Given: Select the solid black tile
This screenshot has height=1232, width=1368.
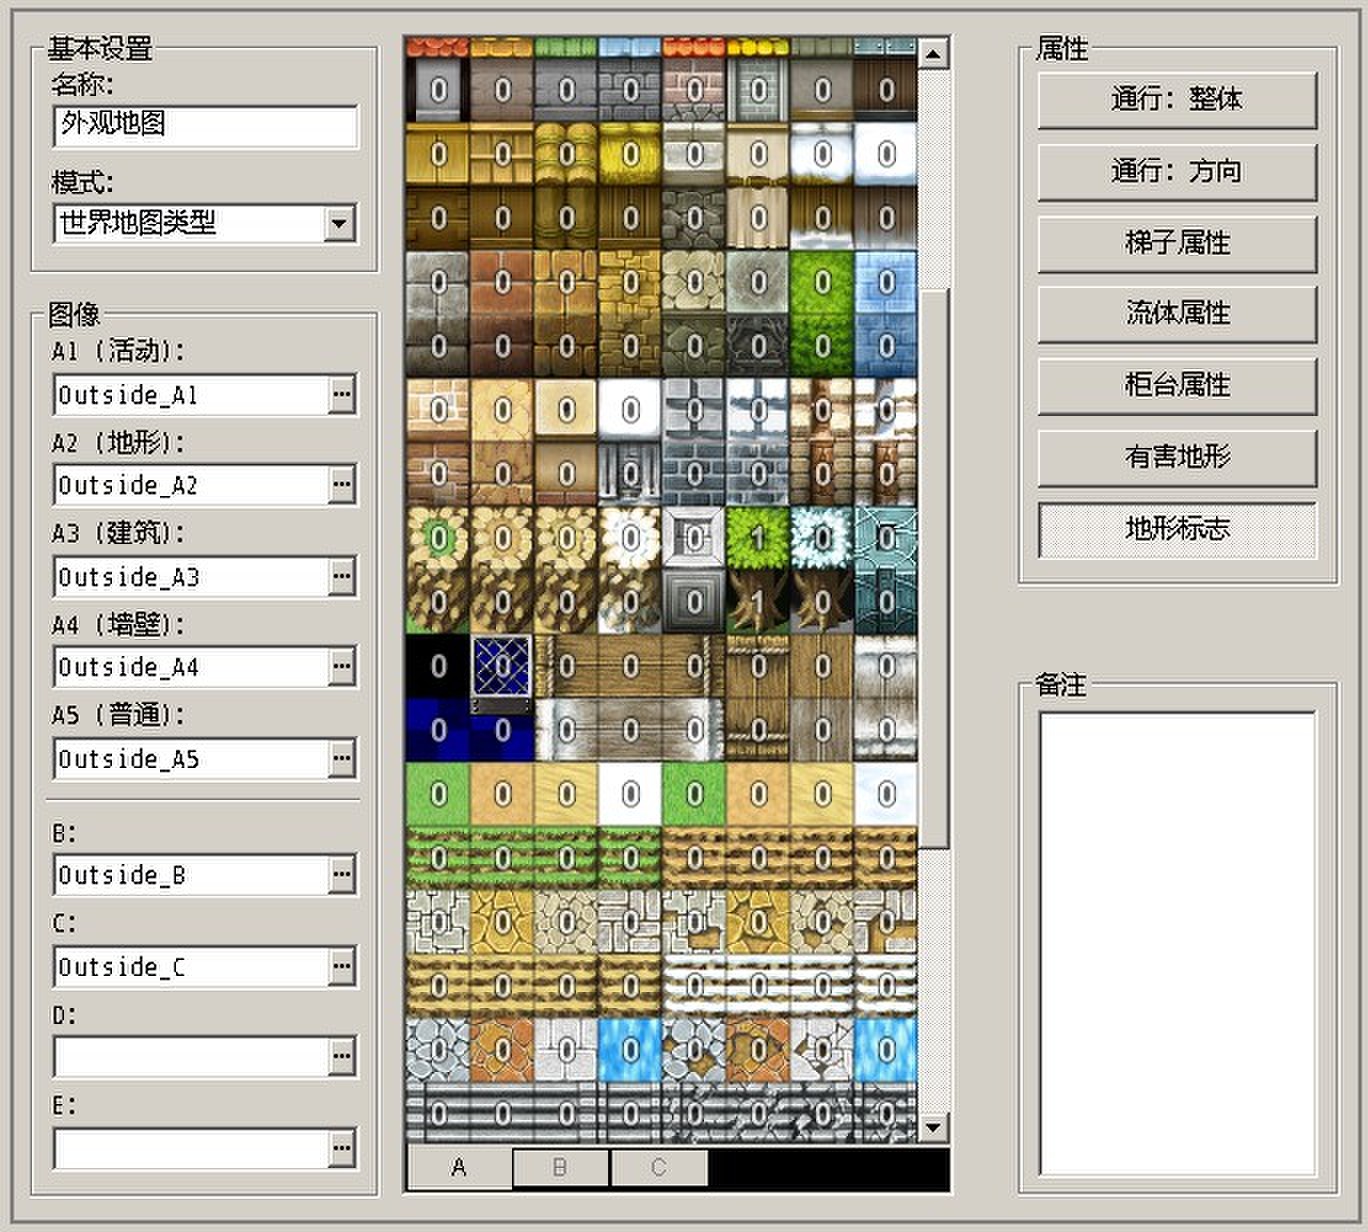Looking at the screenshot, I should (438, 666).
